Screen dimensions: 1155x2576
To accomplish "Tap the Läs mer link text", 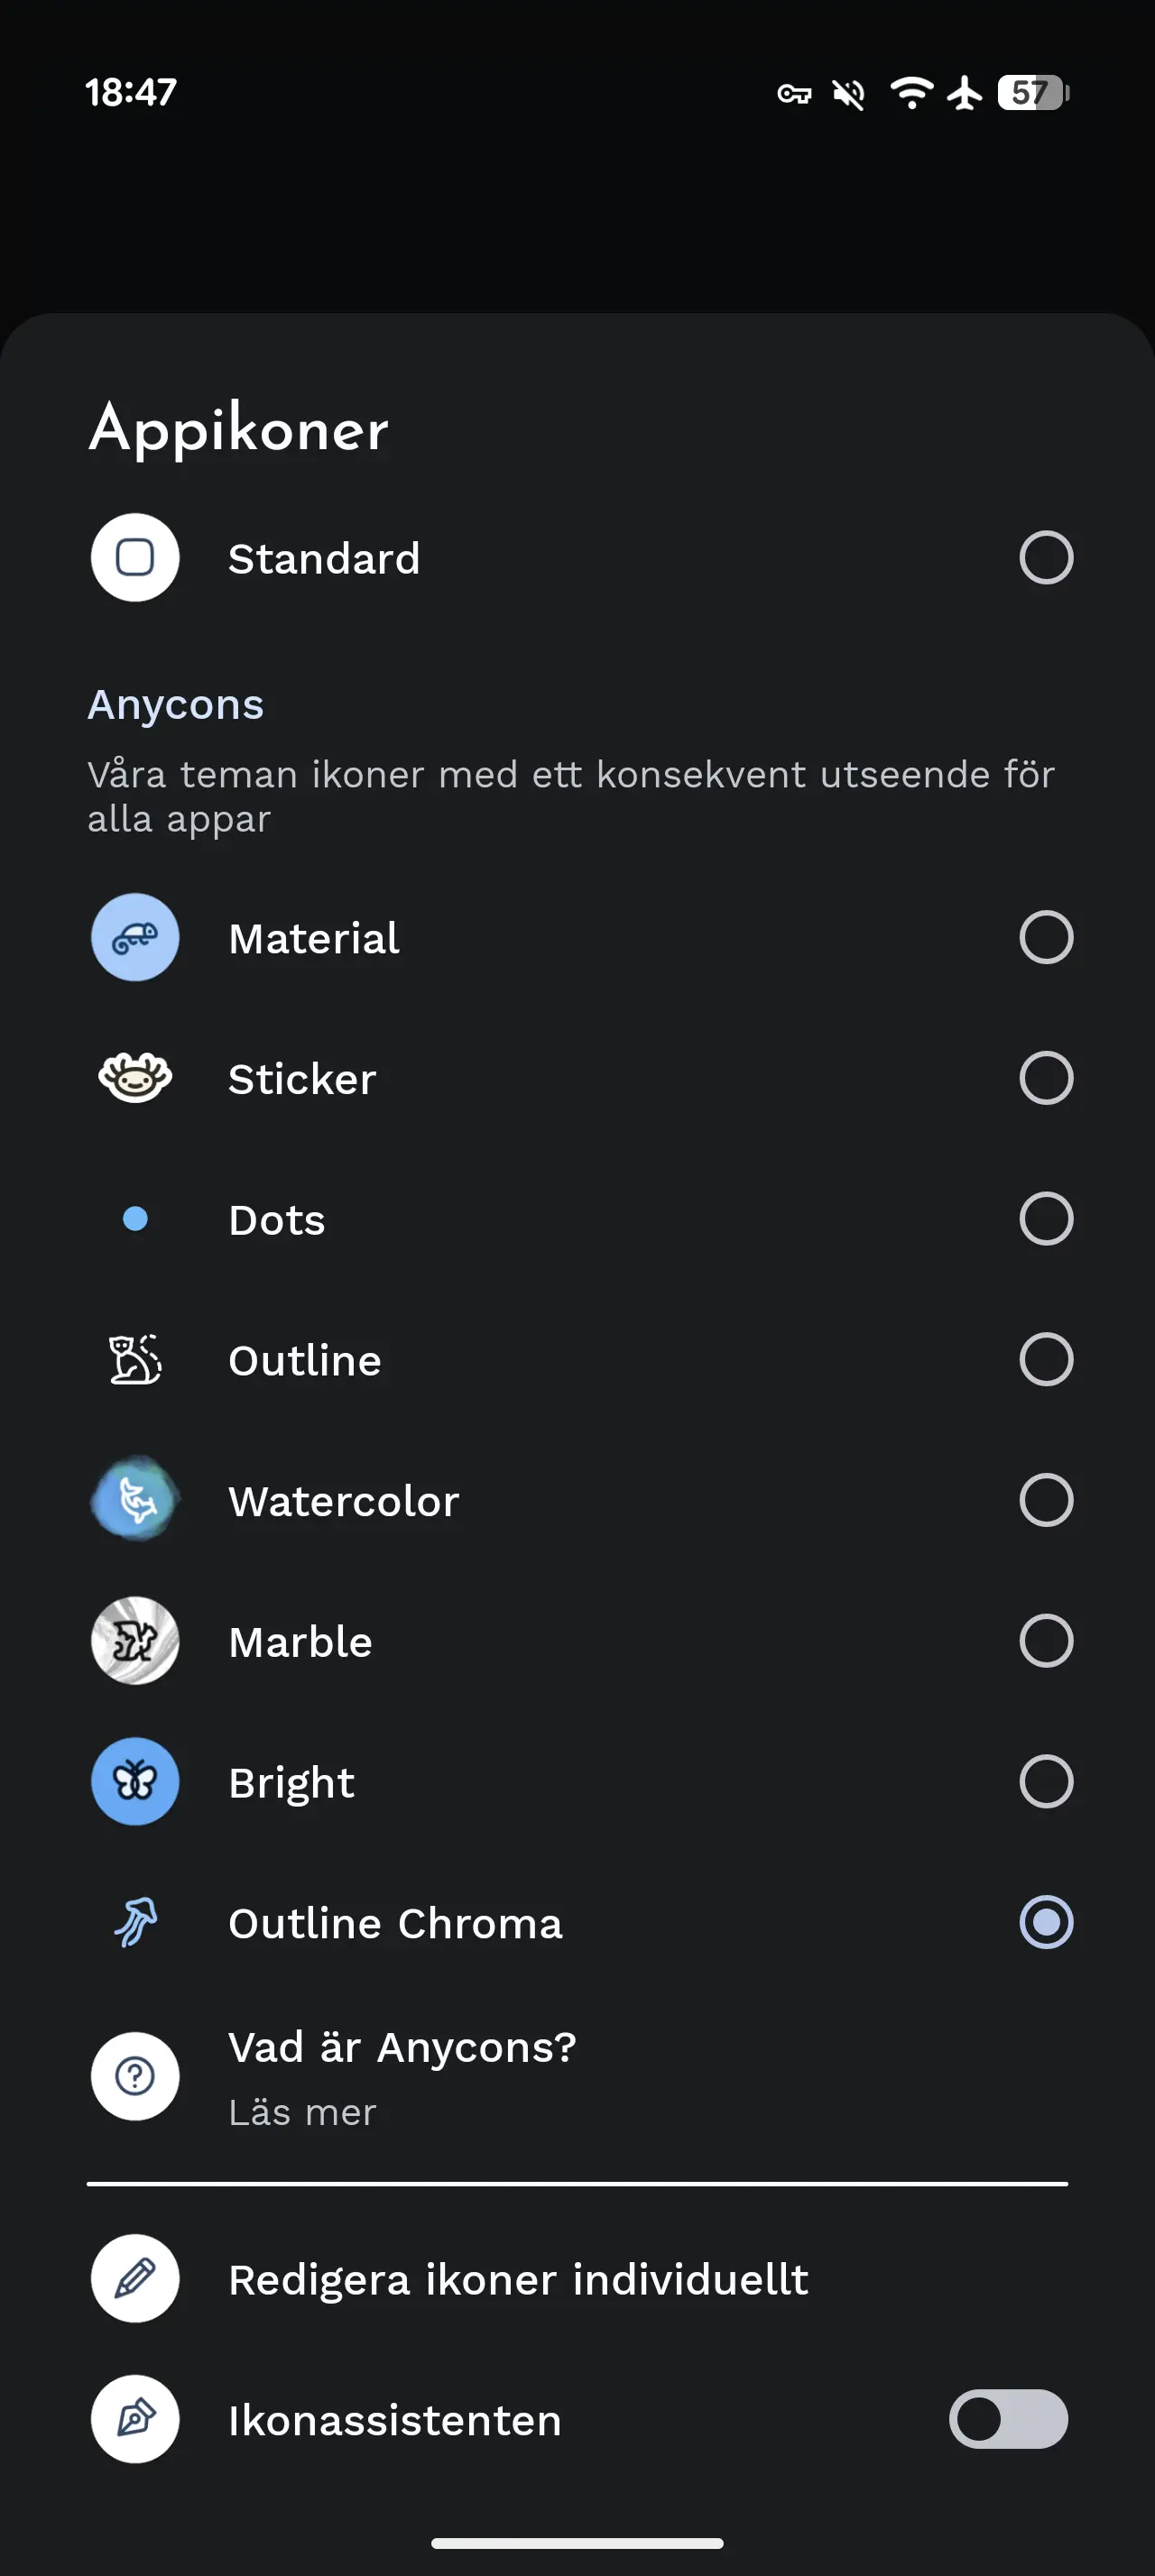I will click(302, 2112).
